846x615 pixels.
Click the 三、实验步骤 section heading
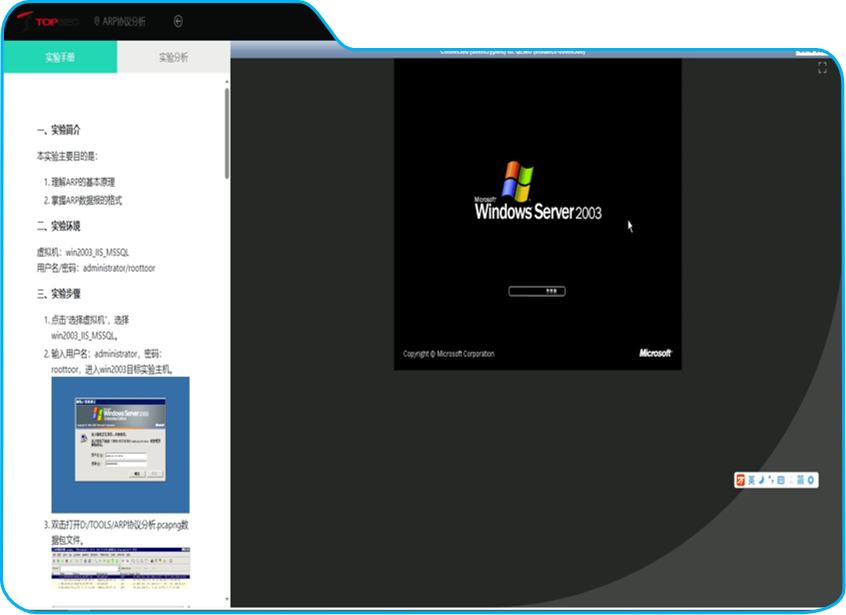coord(59,294)
